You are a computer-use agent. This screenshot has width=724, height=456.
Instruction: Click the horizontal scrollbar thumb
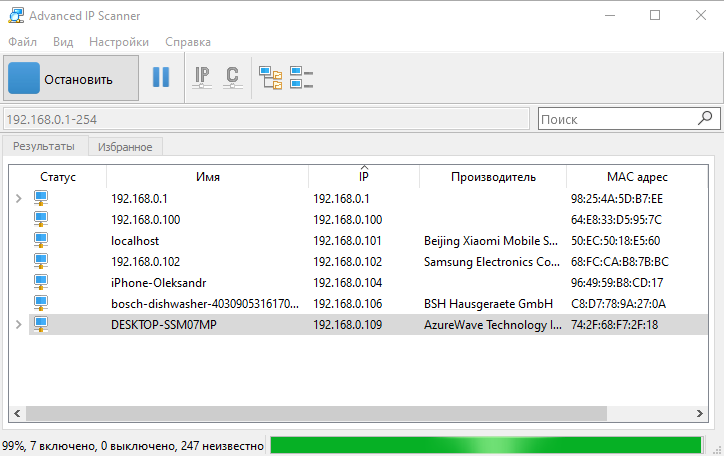tap(316, 413)
